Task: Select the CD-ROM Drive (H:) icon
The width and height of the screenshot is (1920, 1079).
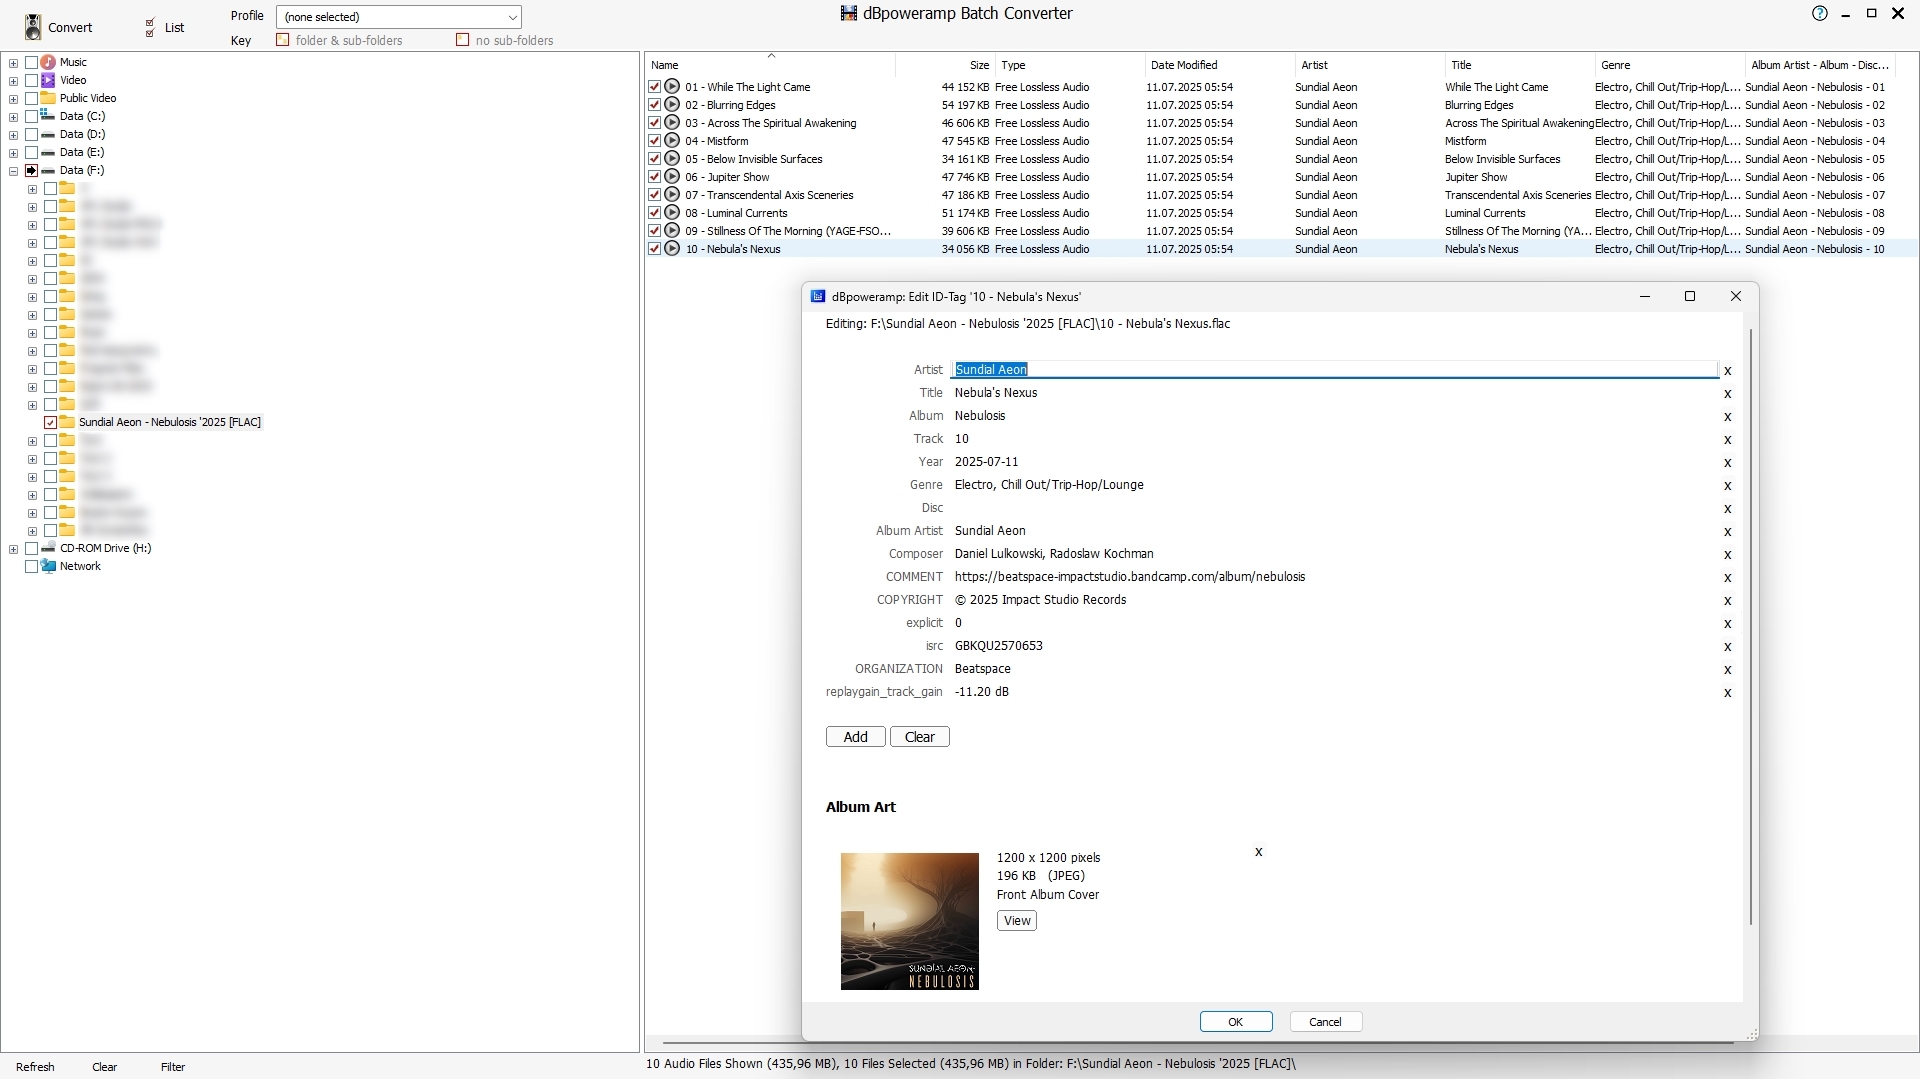Action: pos(48,548)
